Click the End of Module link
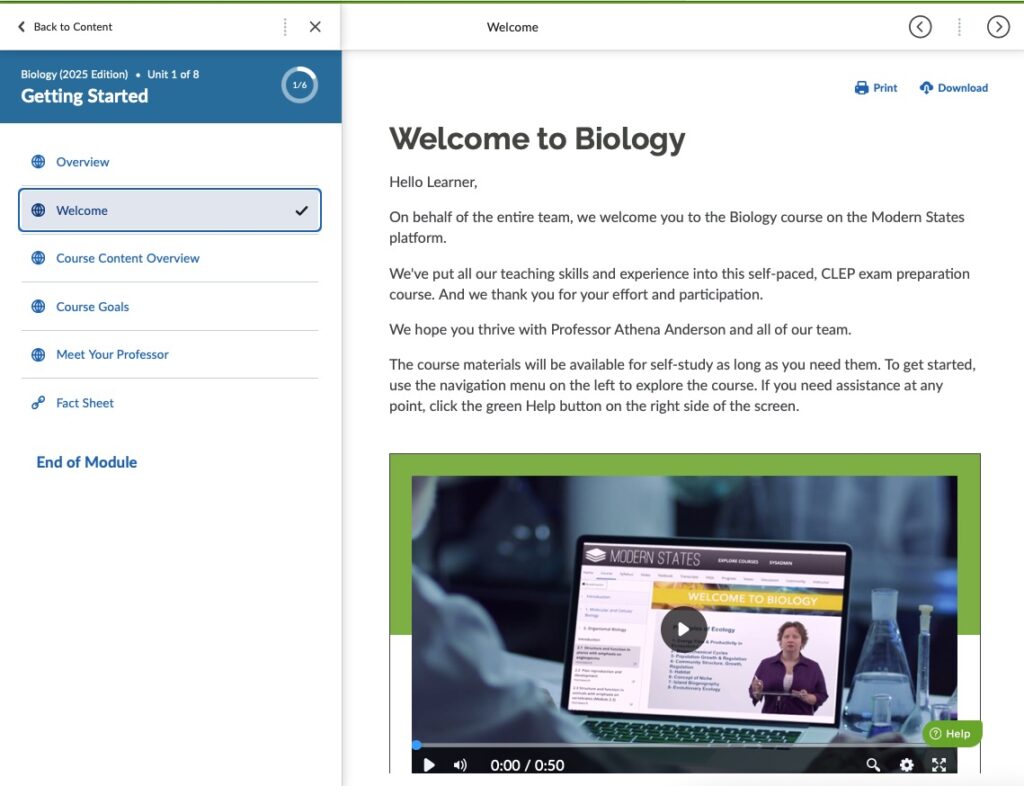Viewport: 1024px width, 786px height. click(x=85, y=462)
